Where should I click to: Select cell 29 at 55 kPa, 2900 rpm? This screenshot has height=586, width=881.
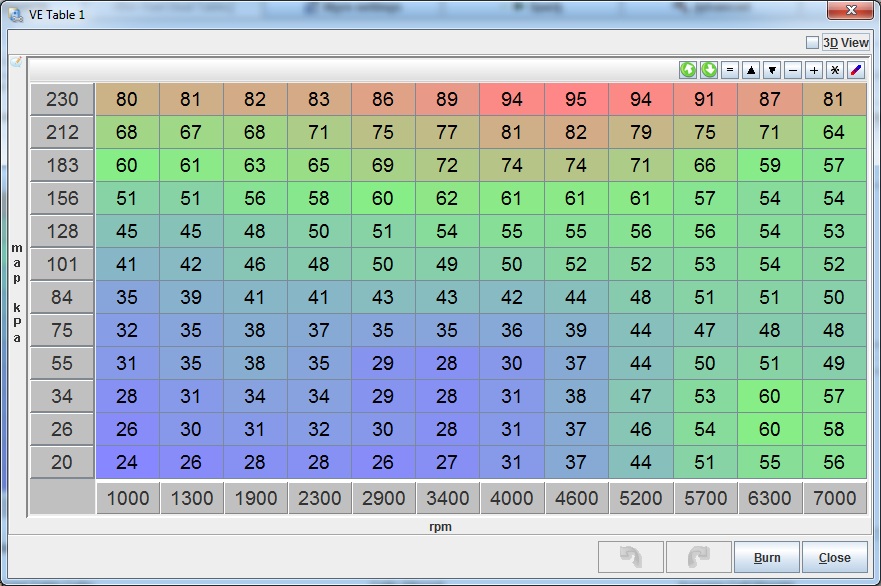pyautogui.click(x=383, y=364)
